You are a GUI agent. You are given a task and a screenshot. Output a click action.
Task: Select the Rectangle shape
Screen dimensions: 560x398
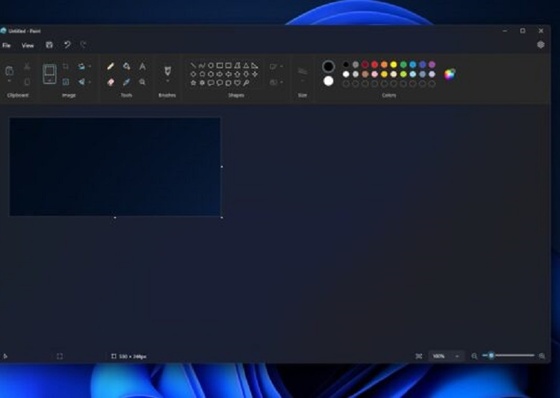click(x=220, y=65)
